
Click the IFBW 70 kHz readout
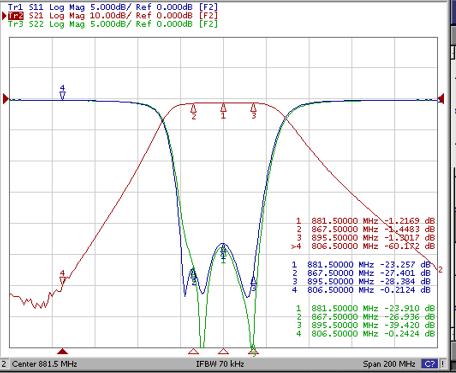(x=220, y=364)
